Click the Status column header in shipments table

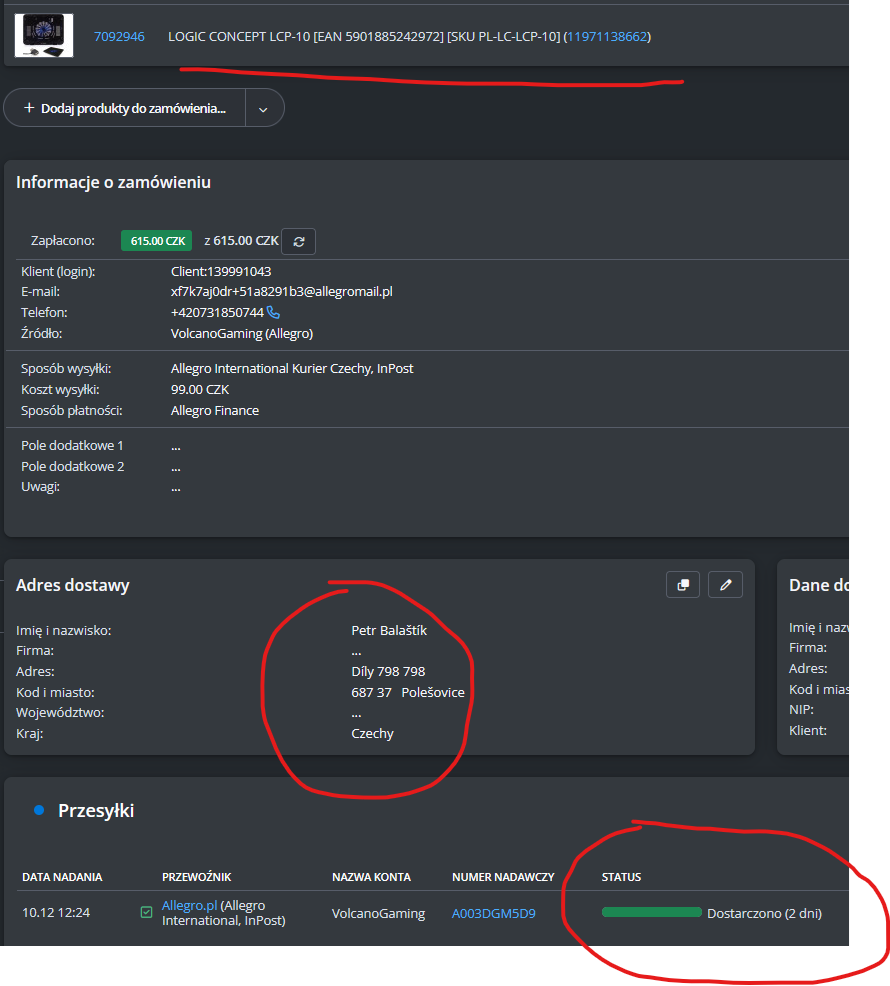pyautogui.click(x=621, y=877)
